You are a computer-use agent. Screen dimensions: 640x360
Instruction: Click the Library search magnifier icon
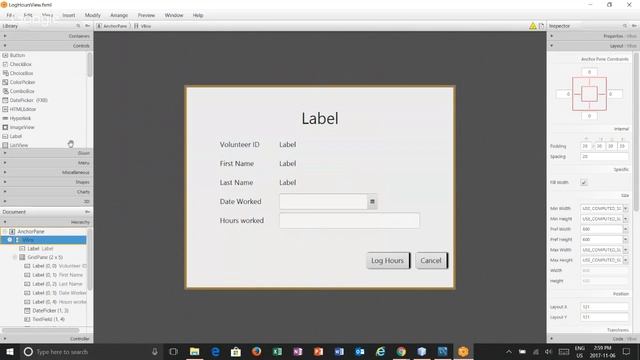(x=78, y=26)
